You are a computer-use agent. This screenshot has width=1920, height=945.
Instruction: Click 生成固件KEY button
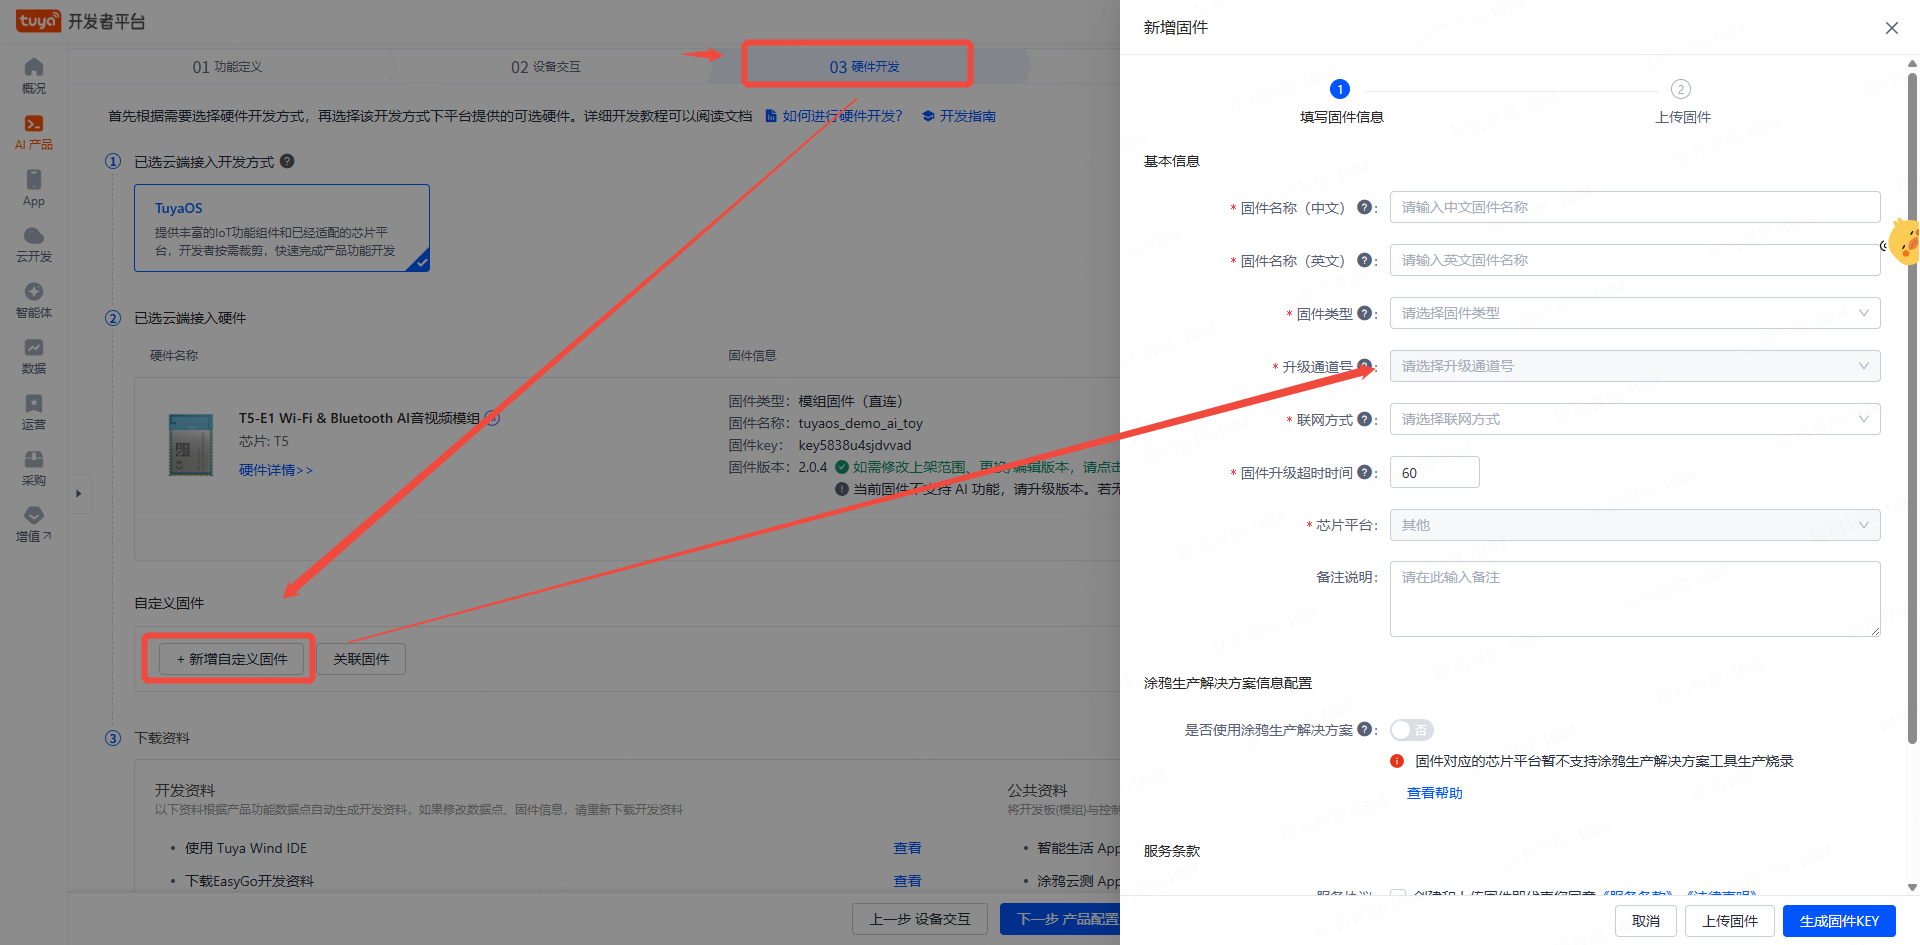point(1839,921)
